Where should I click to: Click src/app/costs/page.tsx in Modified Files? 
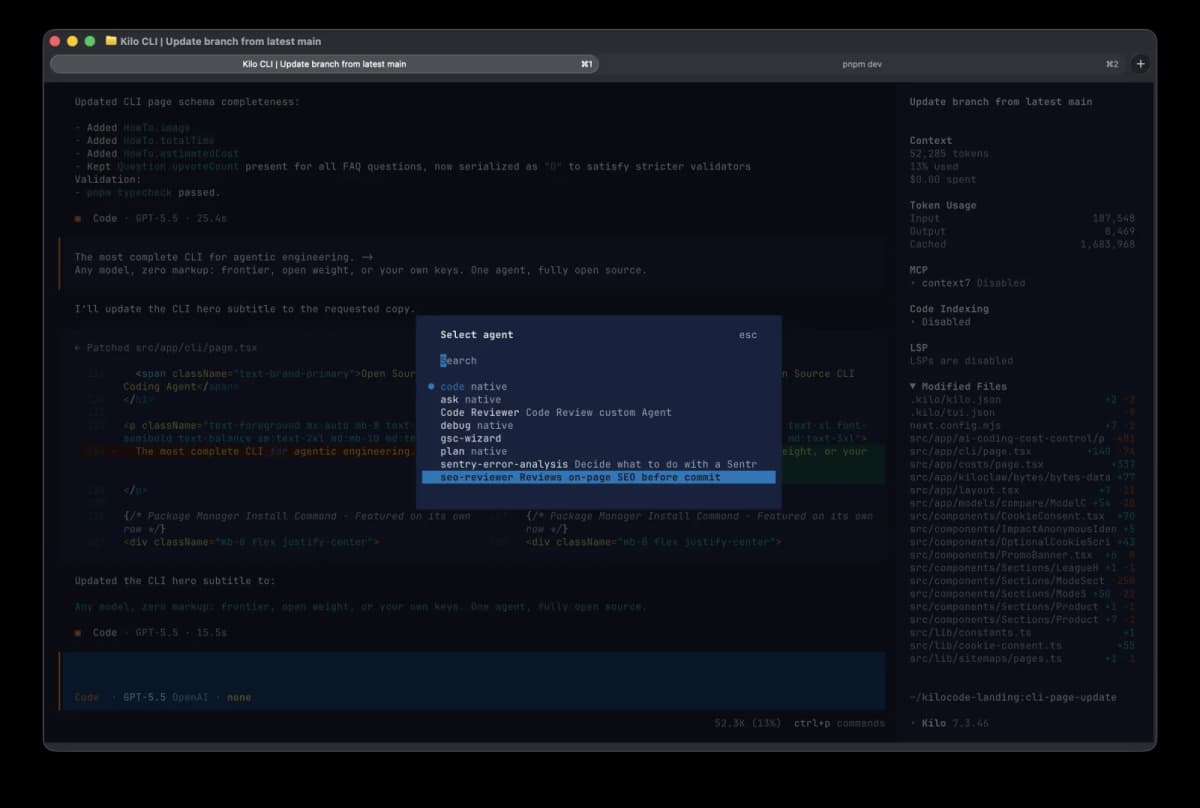pyautogui.click(x=1022, y=464)
